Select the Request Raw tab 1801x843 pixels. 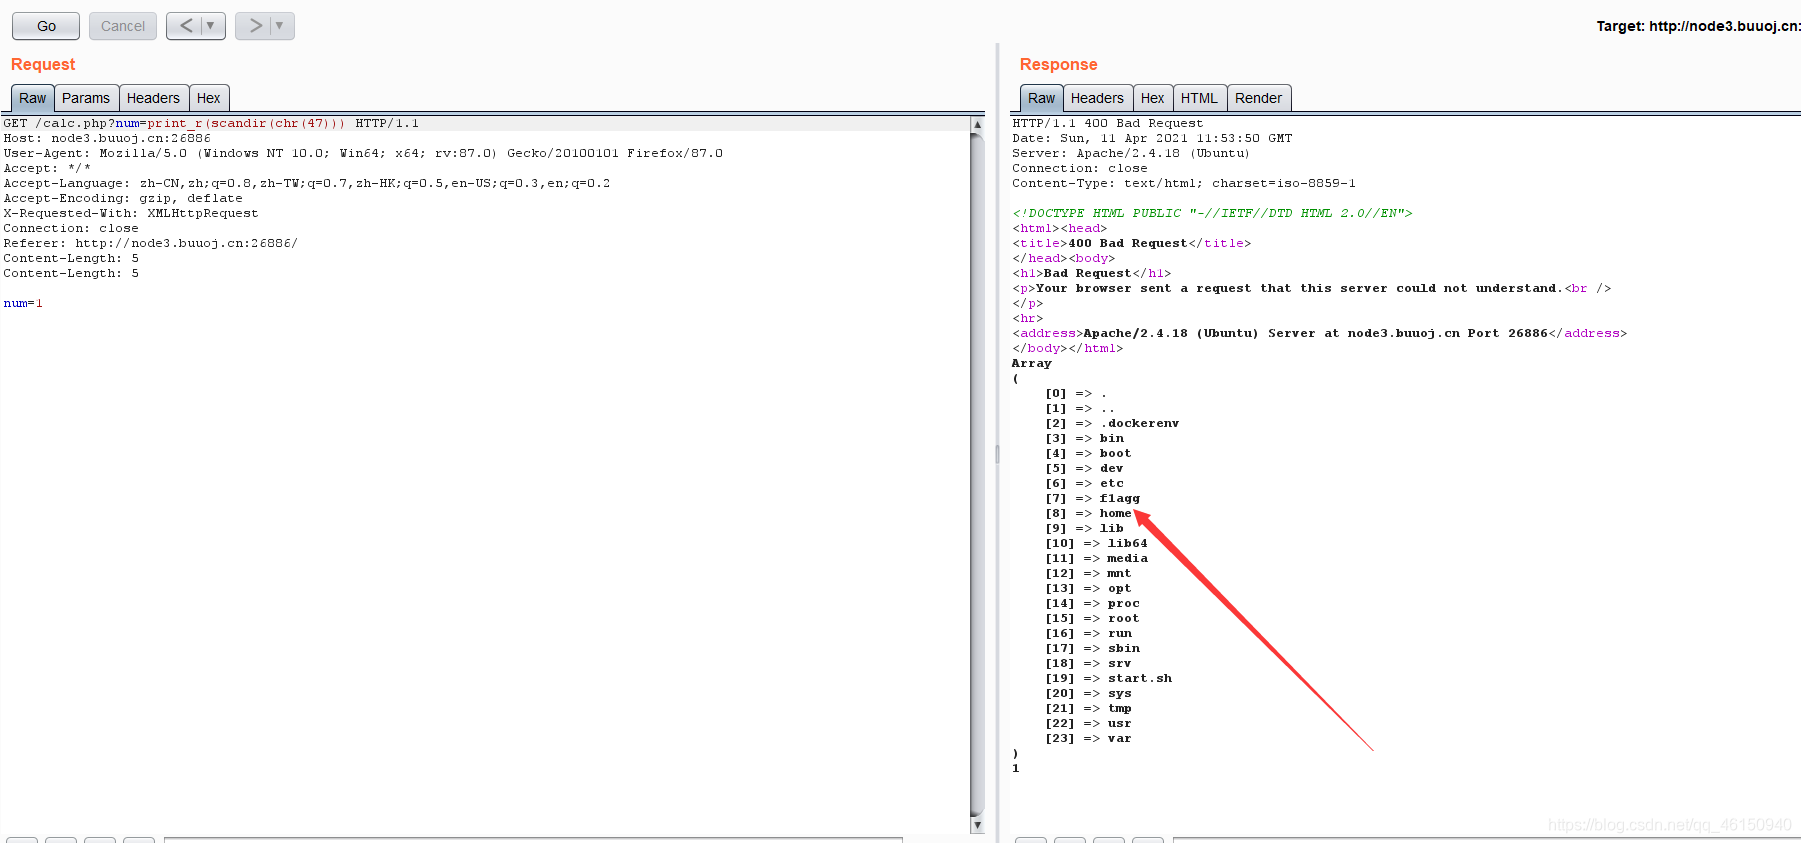[33, 98]
